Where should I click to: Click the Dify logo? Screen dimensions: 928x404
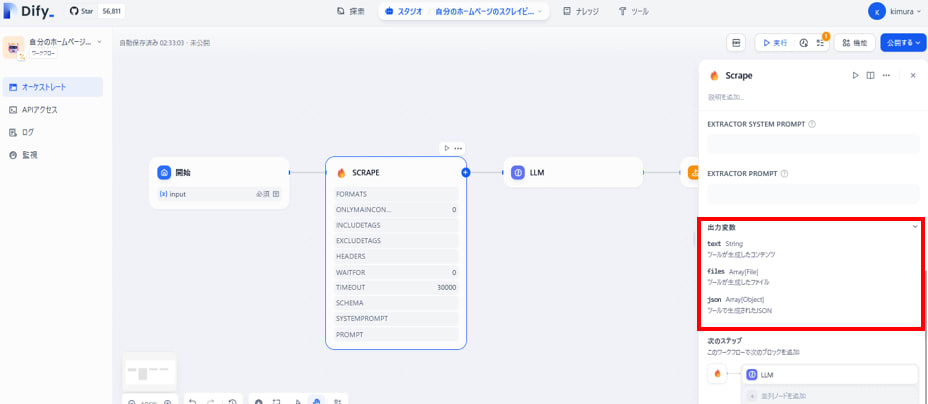[x=29, y=11]
